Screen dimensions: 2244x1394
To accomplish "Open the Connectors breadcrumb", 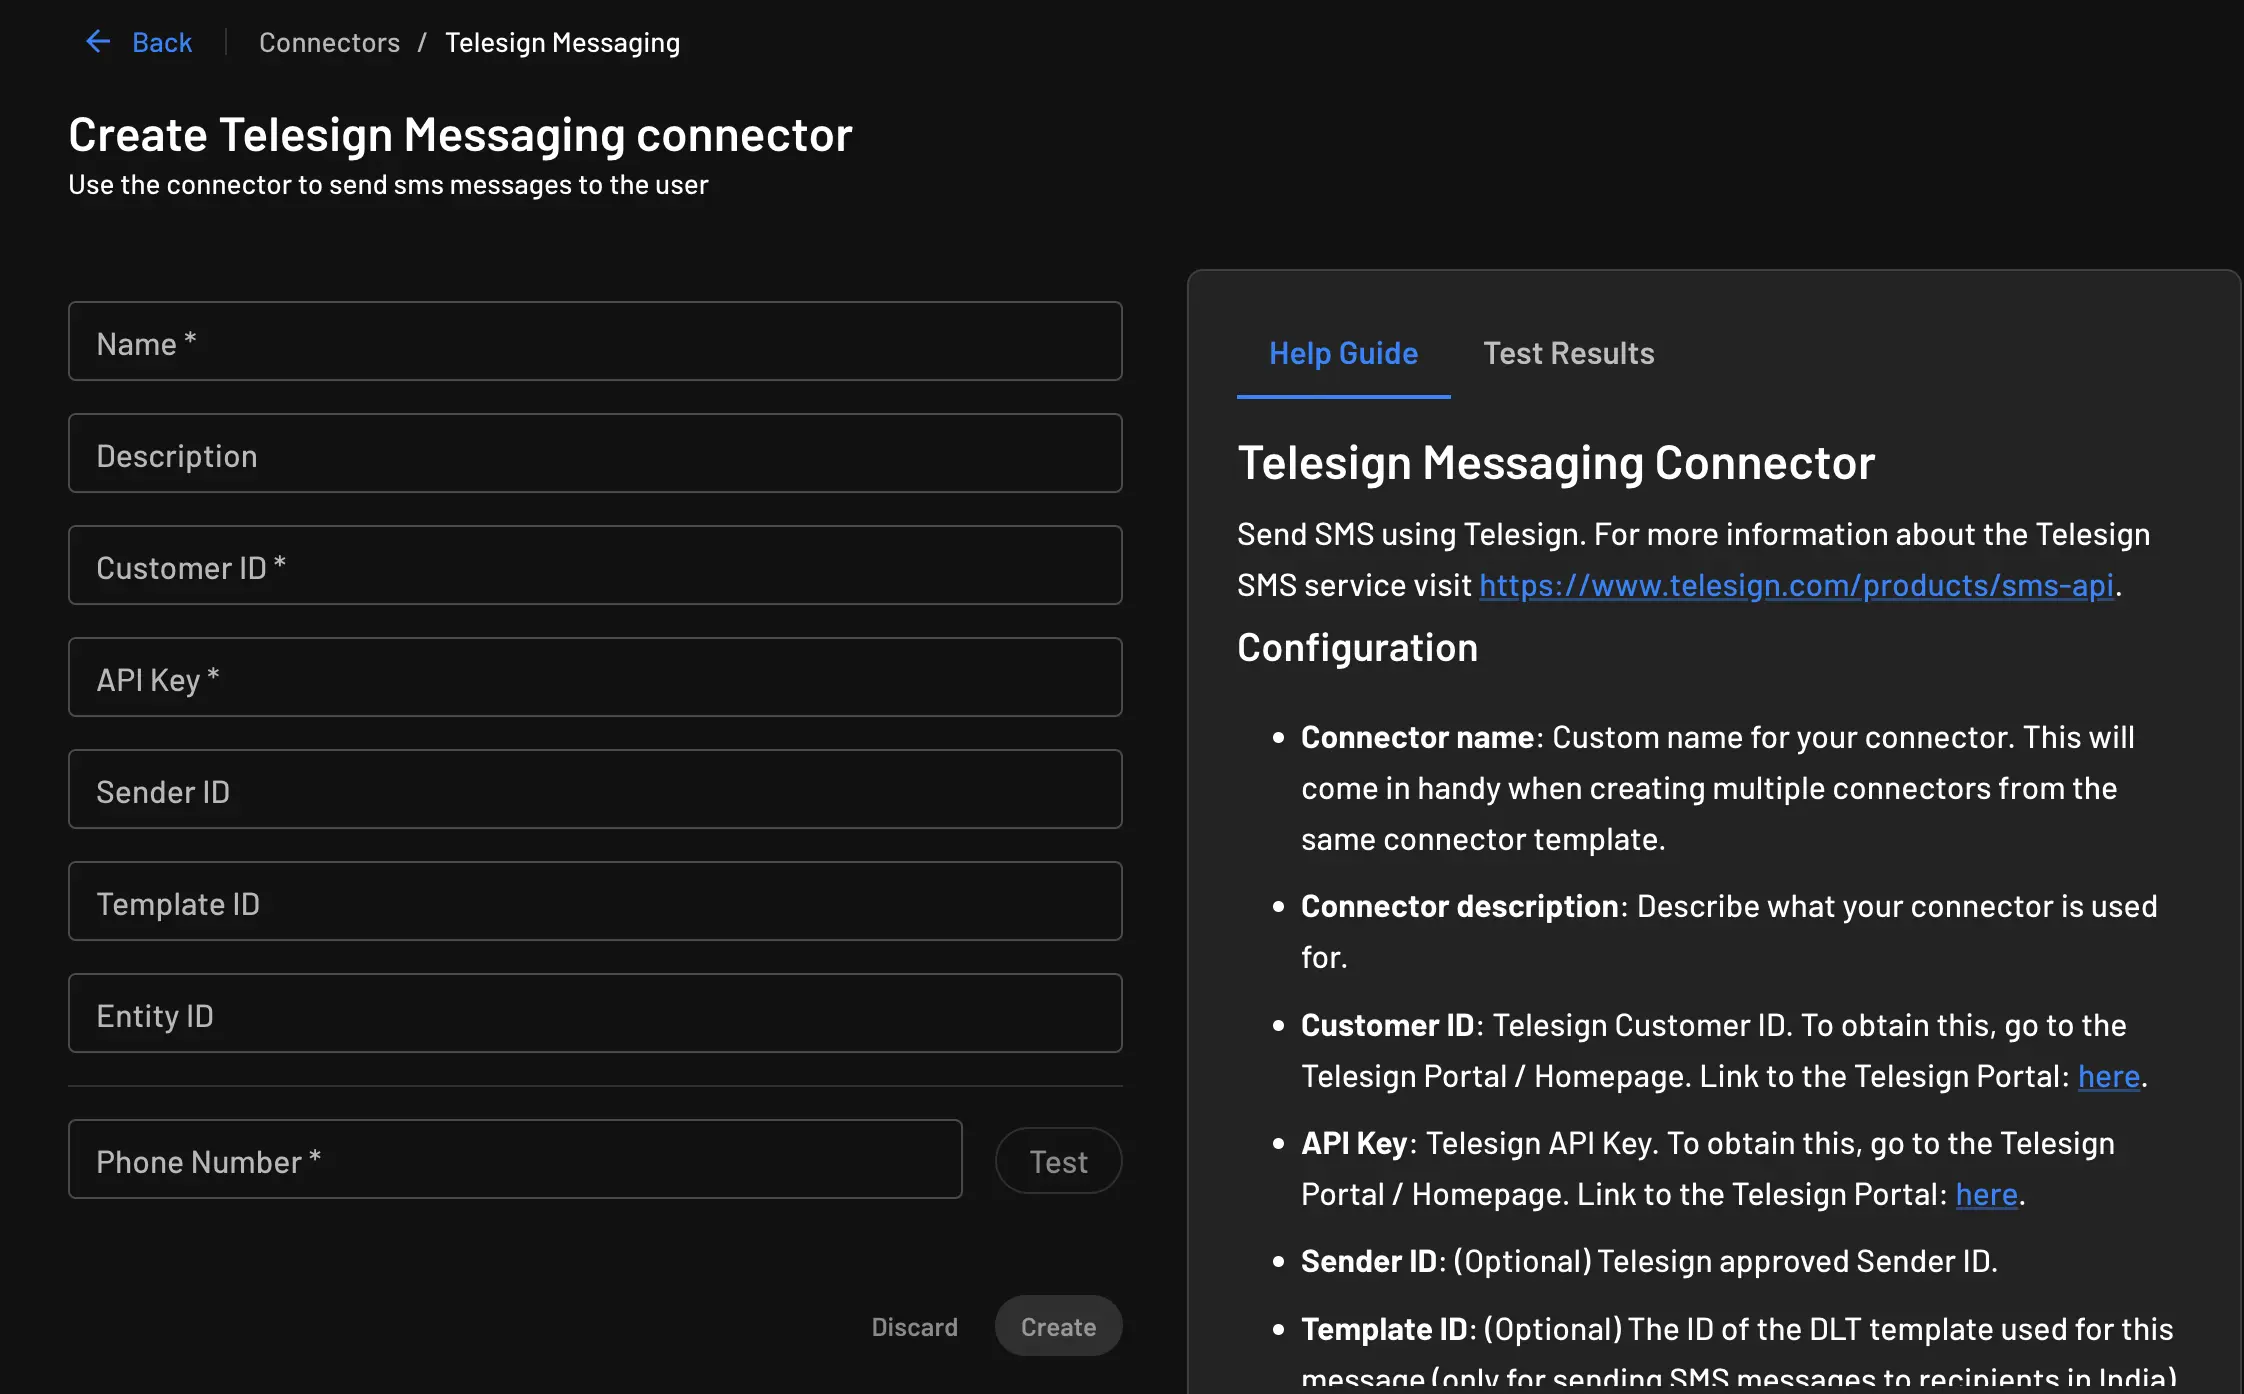I will click(329, 42).
